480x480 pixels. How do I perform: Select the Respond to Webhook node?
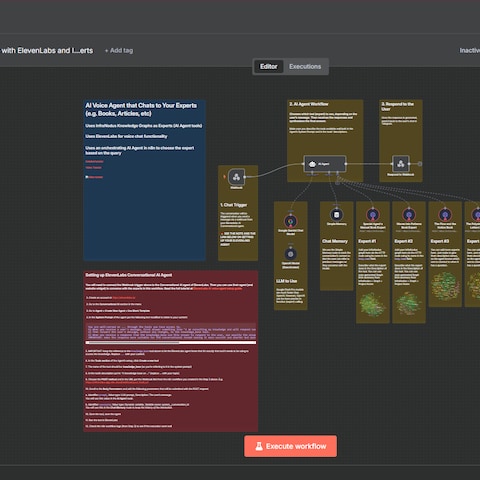pyautogui.click(x=401, y=164)
